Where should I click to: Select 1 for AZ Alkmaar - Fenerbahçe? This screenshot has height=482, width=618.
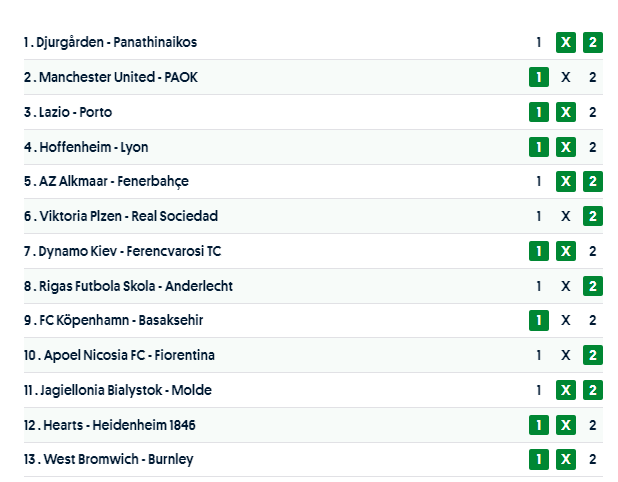[538, 181]
